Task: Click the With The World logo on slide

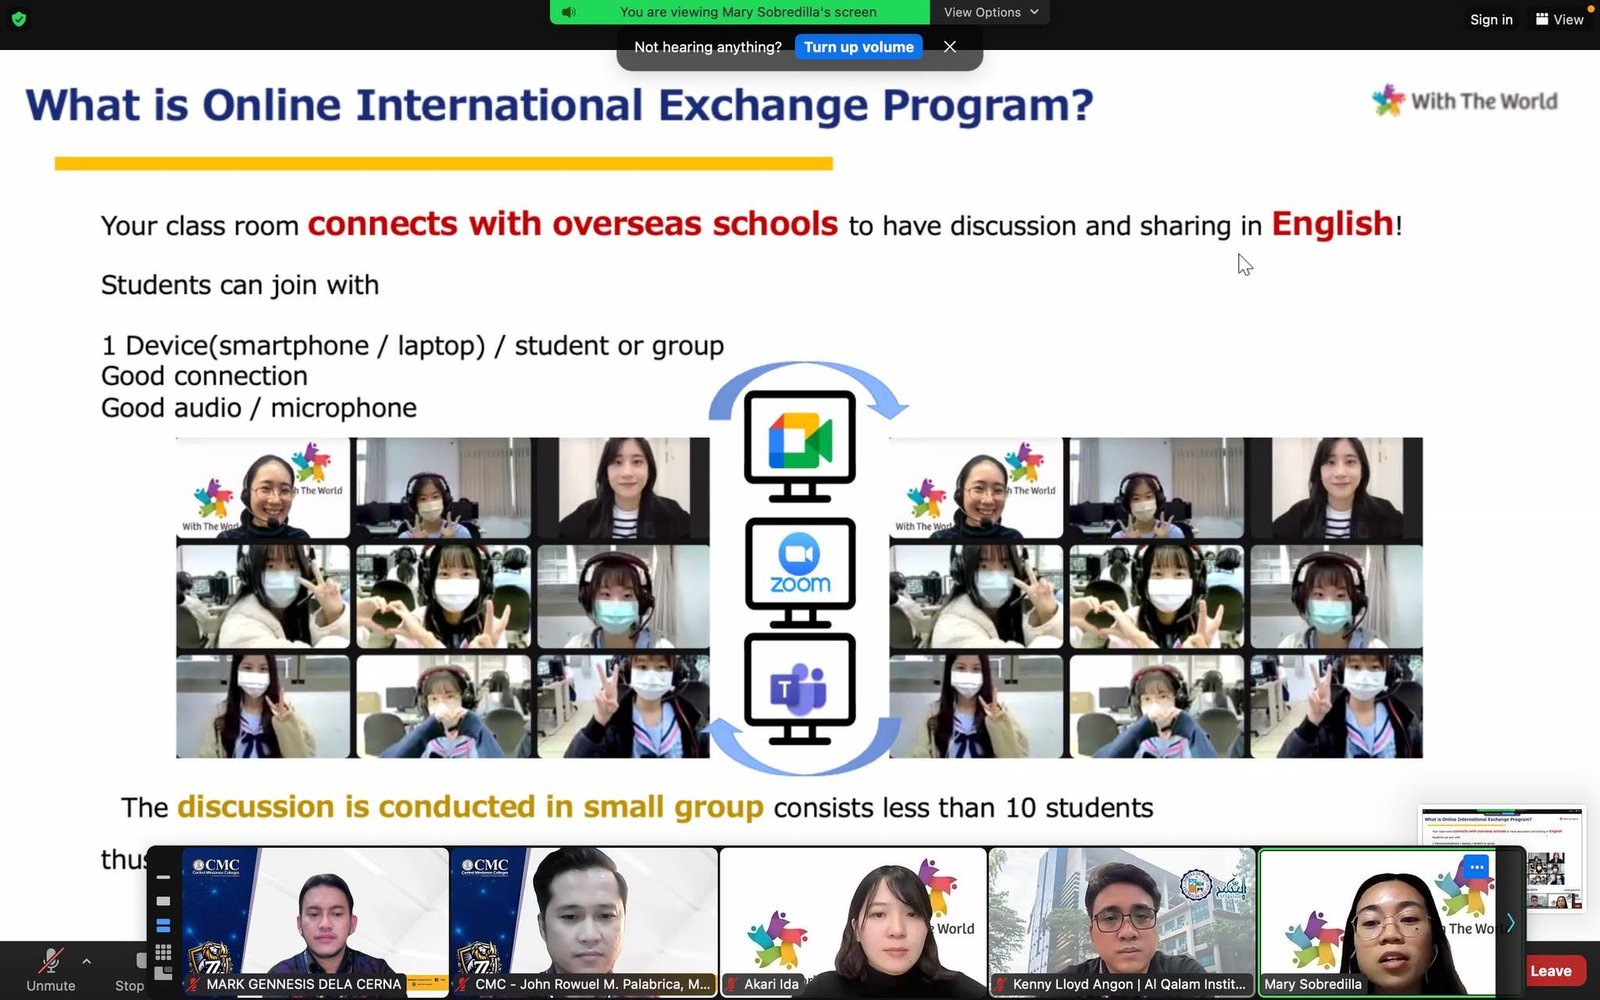Action: 1464,100
